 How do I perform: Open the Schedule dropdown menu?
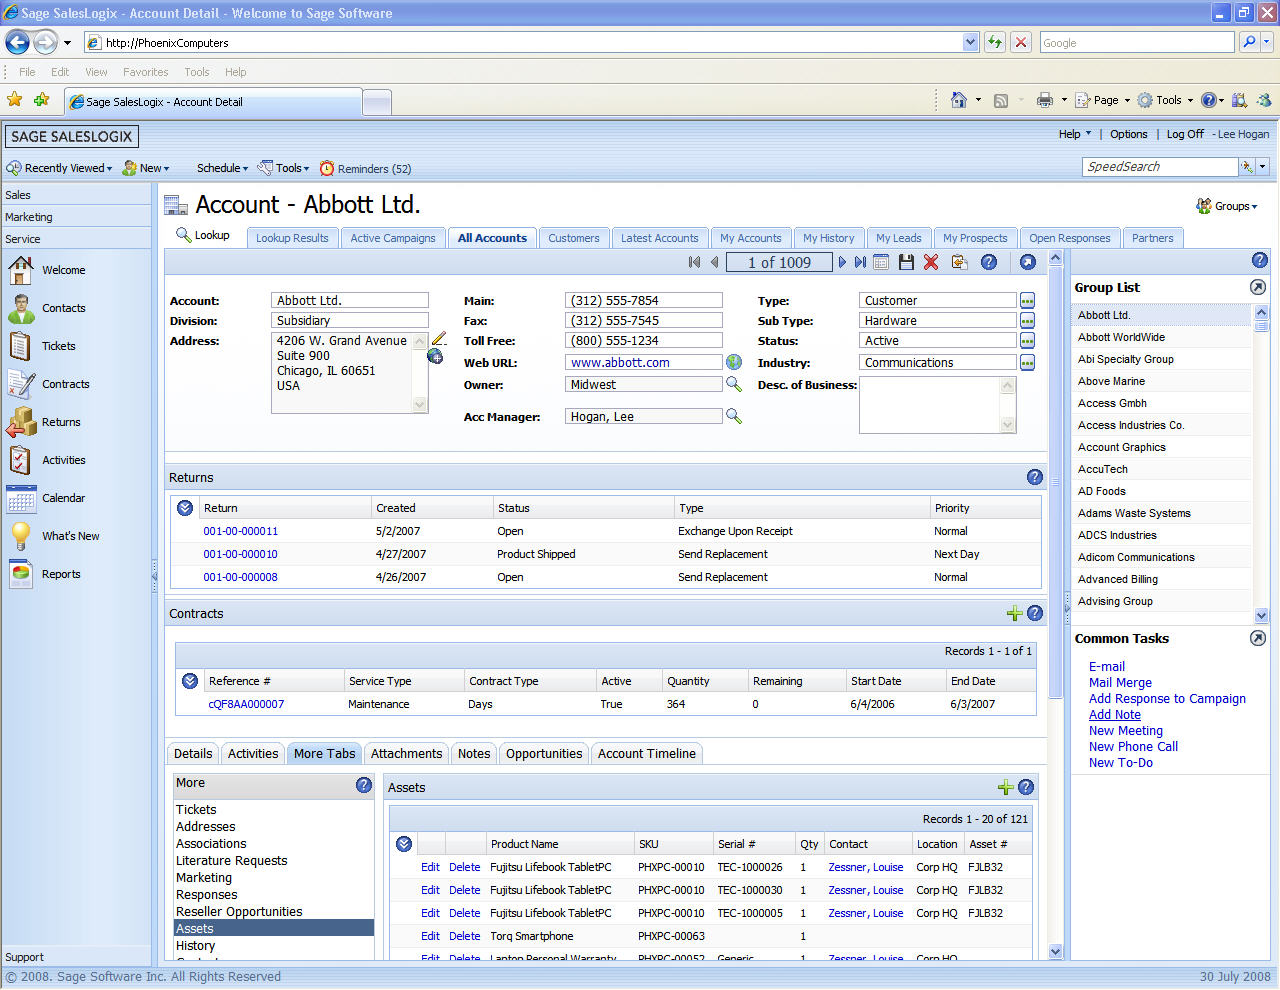click(222, 168)
